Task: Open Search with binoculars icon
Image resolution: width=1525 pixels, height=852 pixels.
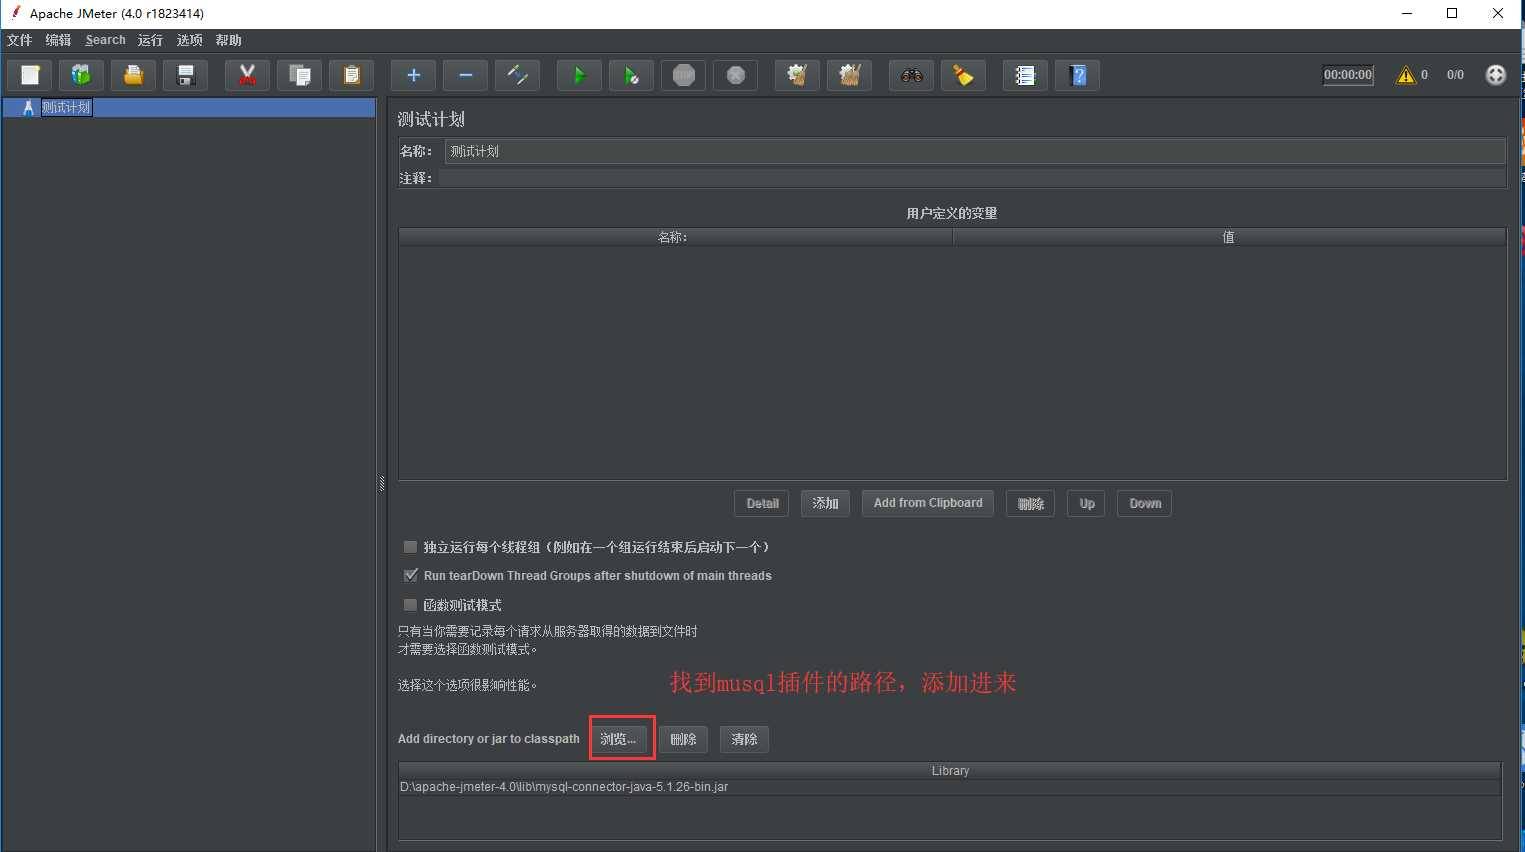Action: (911, 75)
